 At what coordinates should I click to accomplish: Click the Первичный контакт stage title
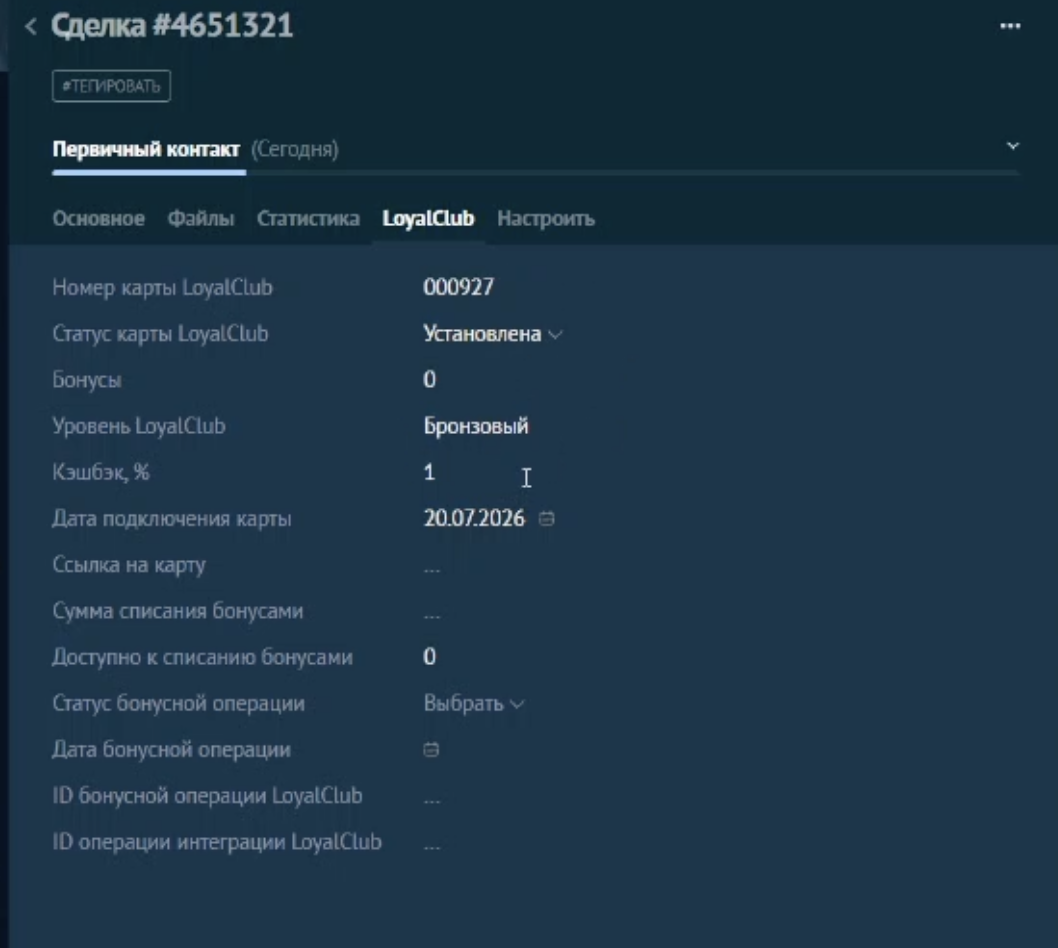tap(146, 149)
